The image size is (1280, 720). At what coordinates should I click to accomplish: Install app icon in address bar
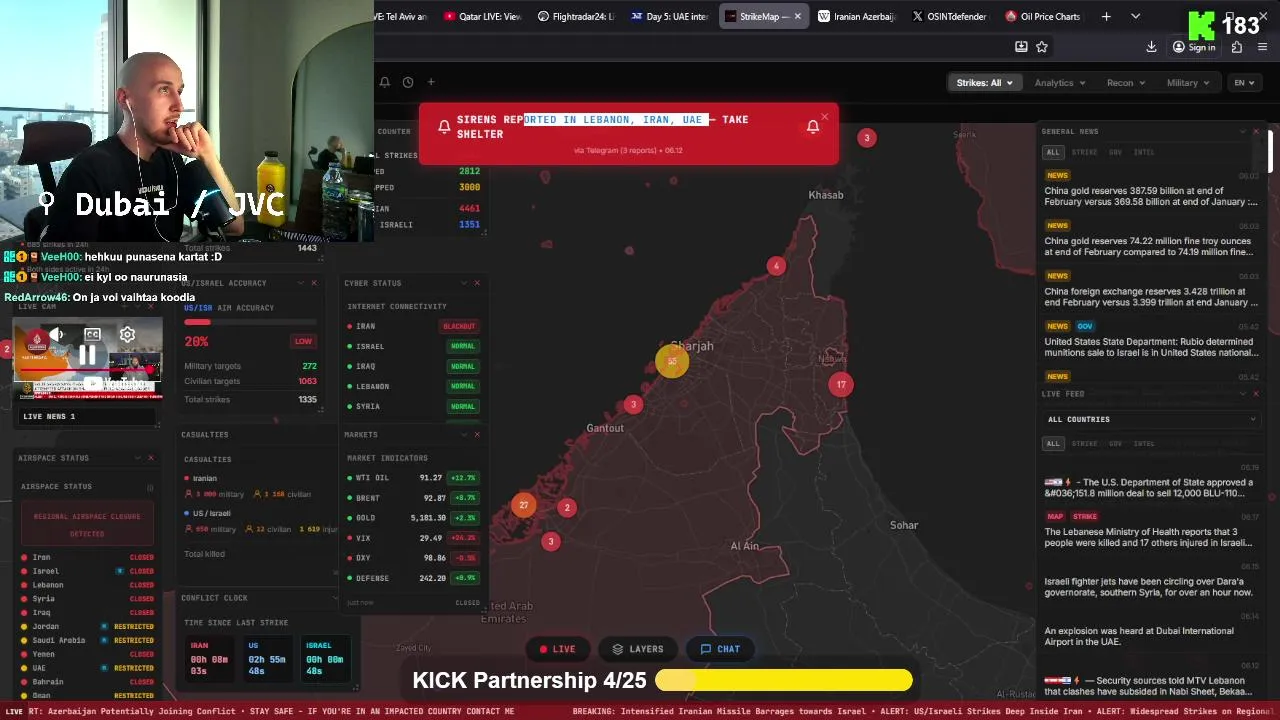click(x=1021, y=47)
